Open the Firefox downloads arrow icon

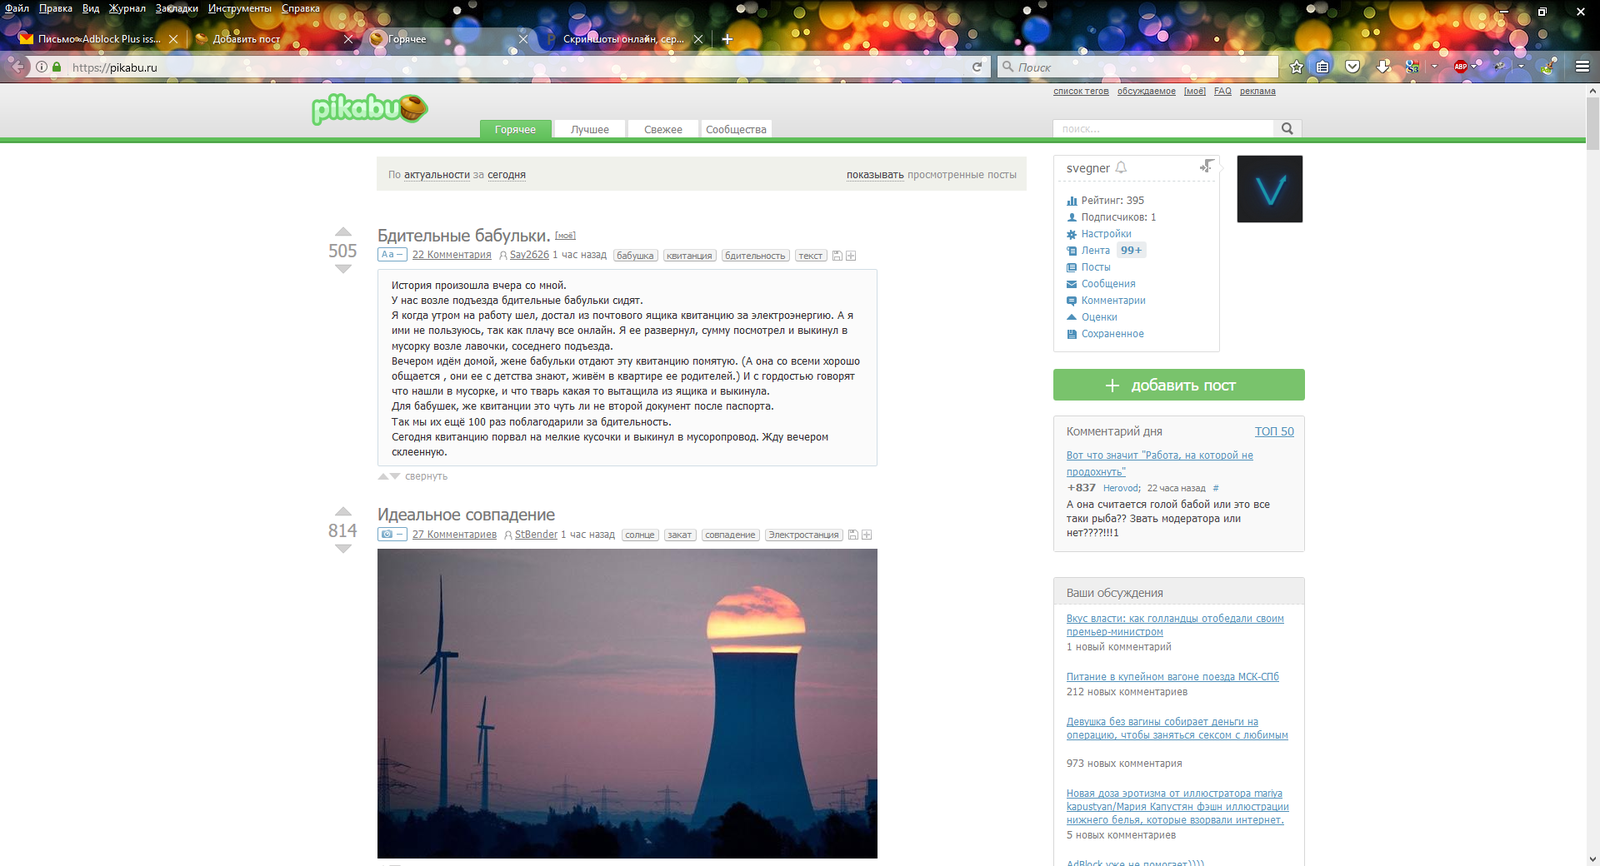pos(1383,67)
